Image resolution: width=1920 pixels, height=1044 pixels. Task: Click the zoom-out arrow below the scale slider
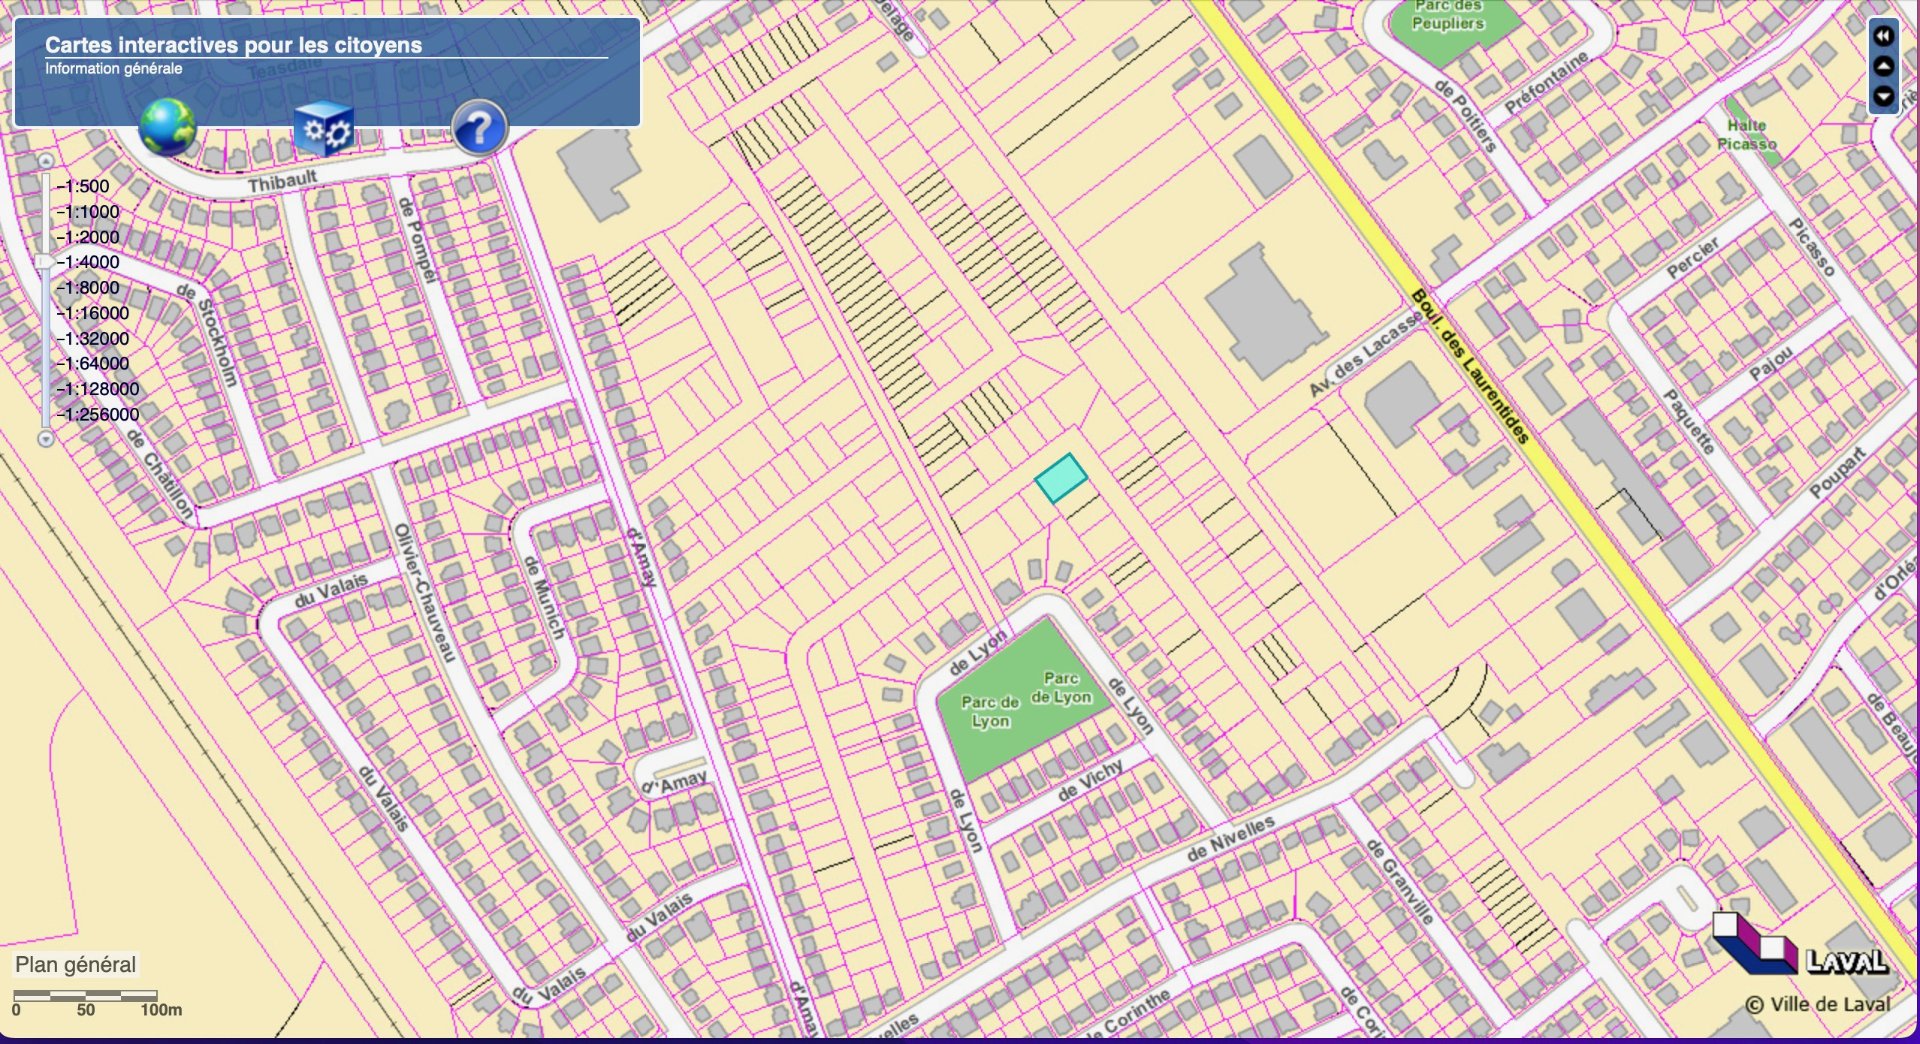coord(45,438)
